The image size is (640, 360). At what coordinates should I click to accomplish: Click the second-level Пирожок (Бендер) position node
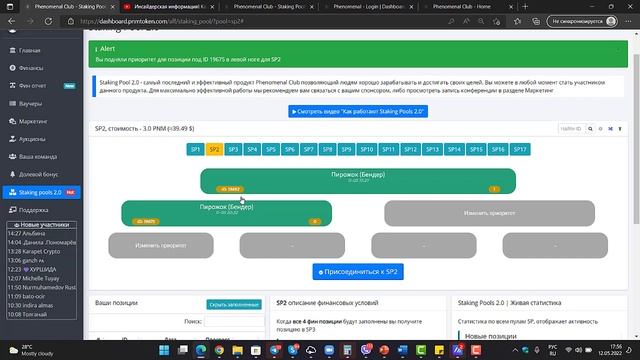coord(227,213)
